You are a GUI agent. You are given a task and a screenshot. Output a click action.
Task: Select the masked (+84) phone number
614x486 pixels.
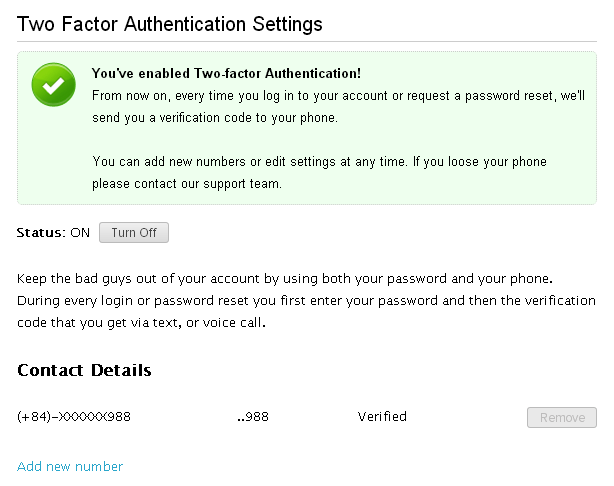(74, 417)
